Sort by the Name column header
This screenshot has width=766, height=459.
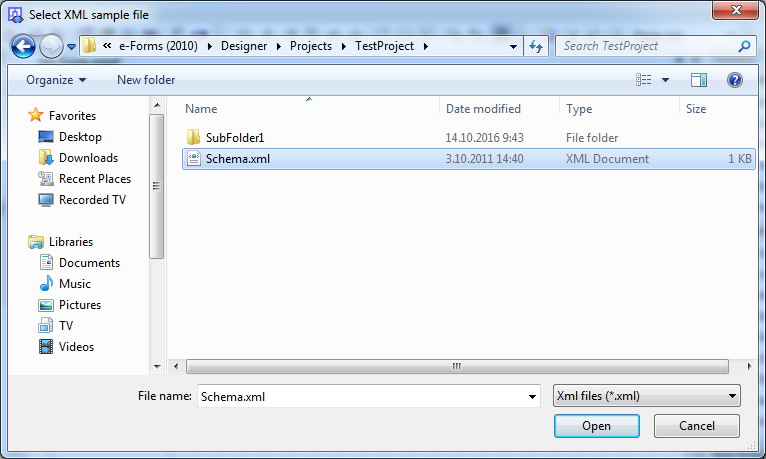[310, 108]
